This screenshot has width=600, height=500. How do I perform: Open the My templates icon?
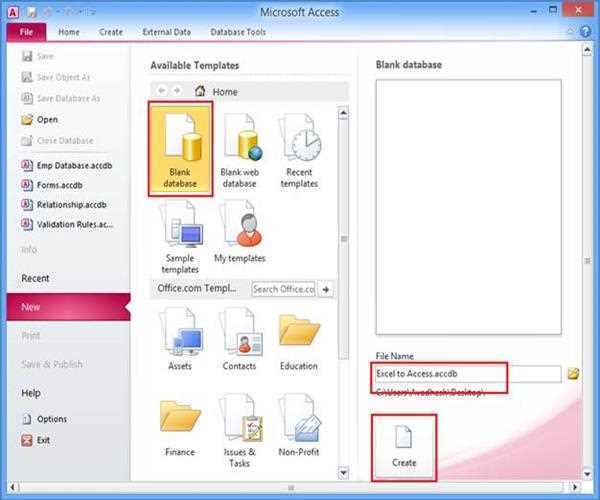(240, 235)
